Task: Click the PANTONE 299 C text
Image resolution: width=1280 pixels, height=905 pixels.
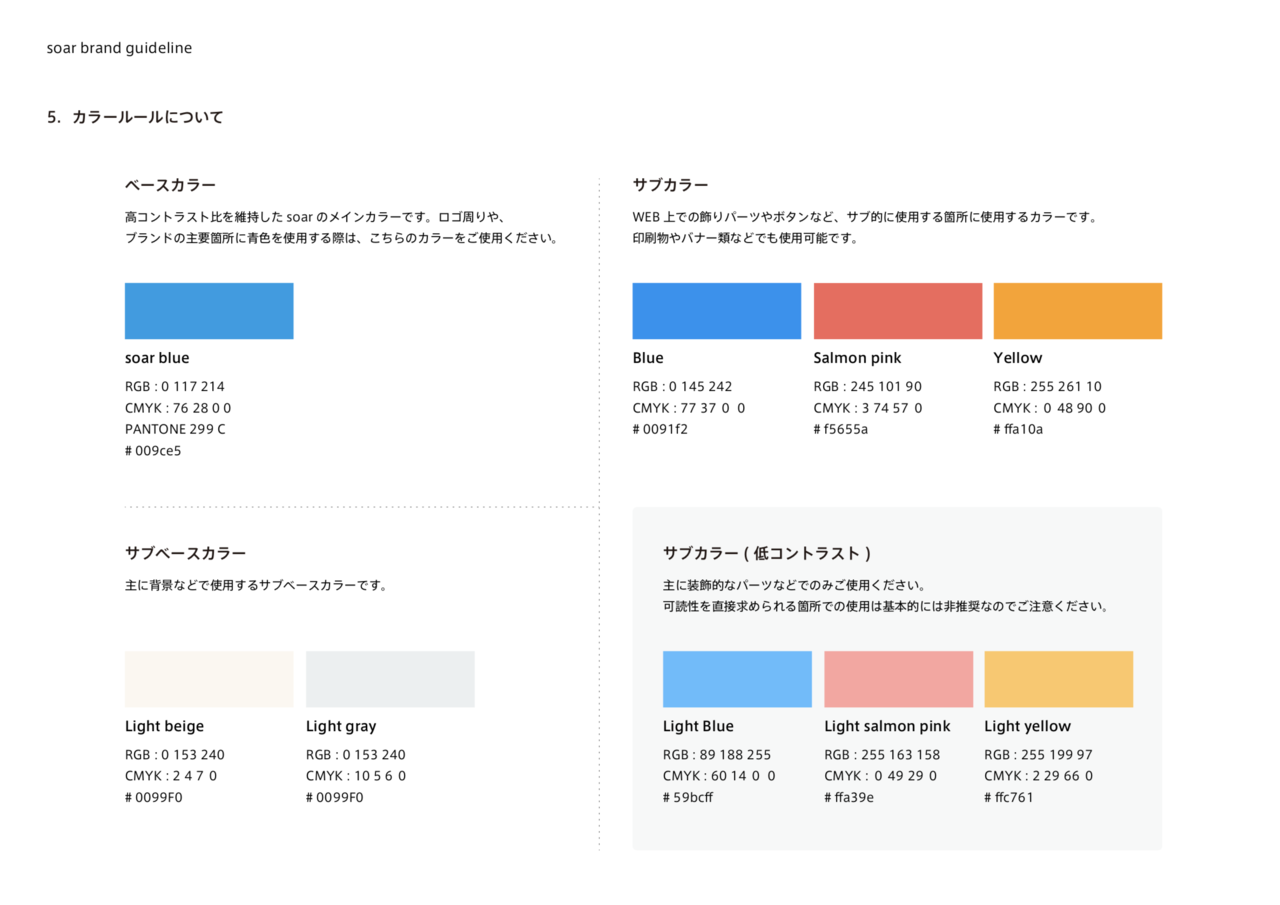Action: [175, 429]
